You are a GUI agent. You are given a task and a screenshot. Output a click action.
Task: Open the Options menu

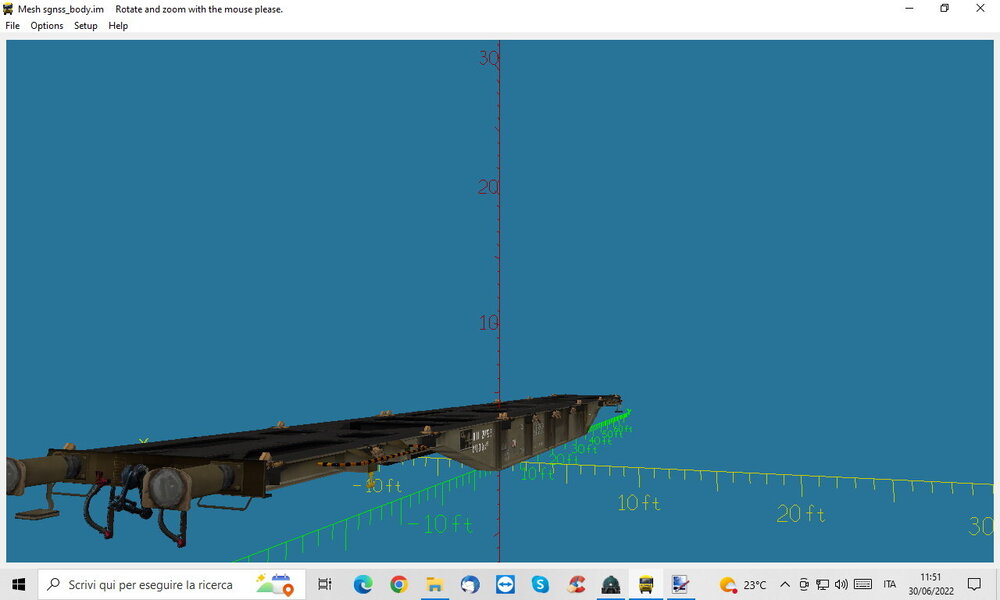(x=47, y=26)
